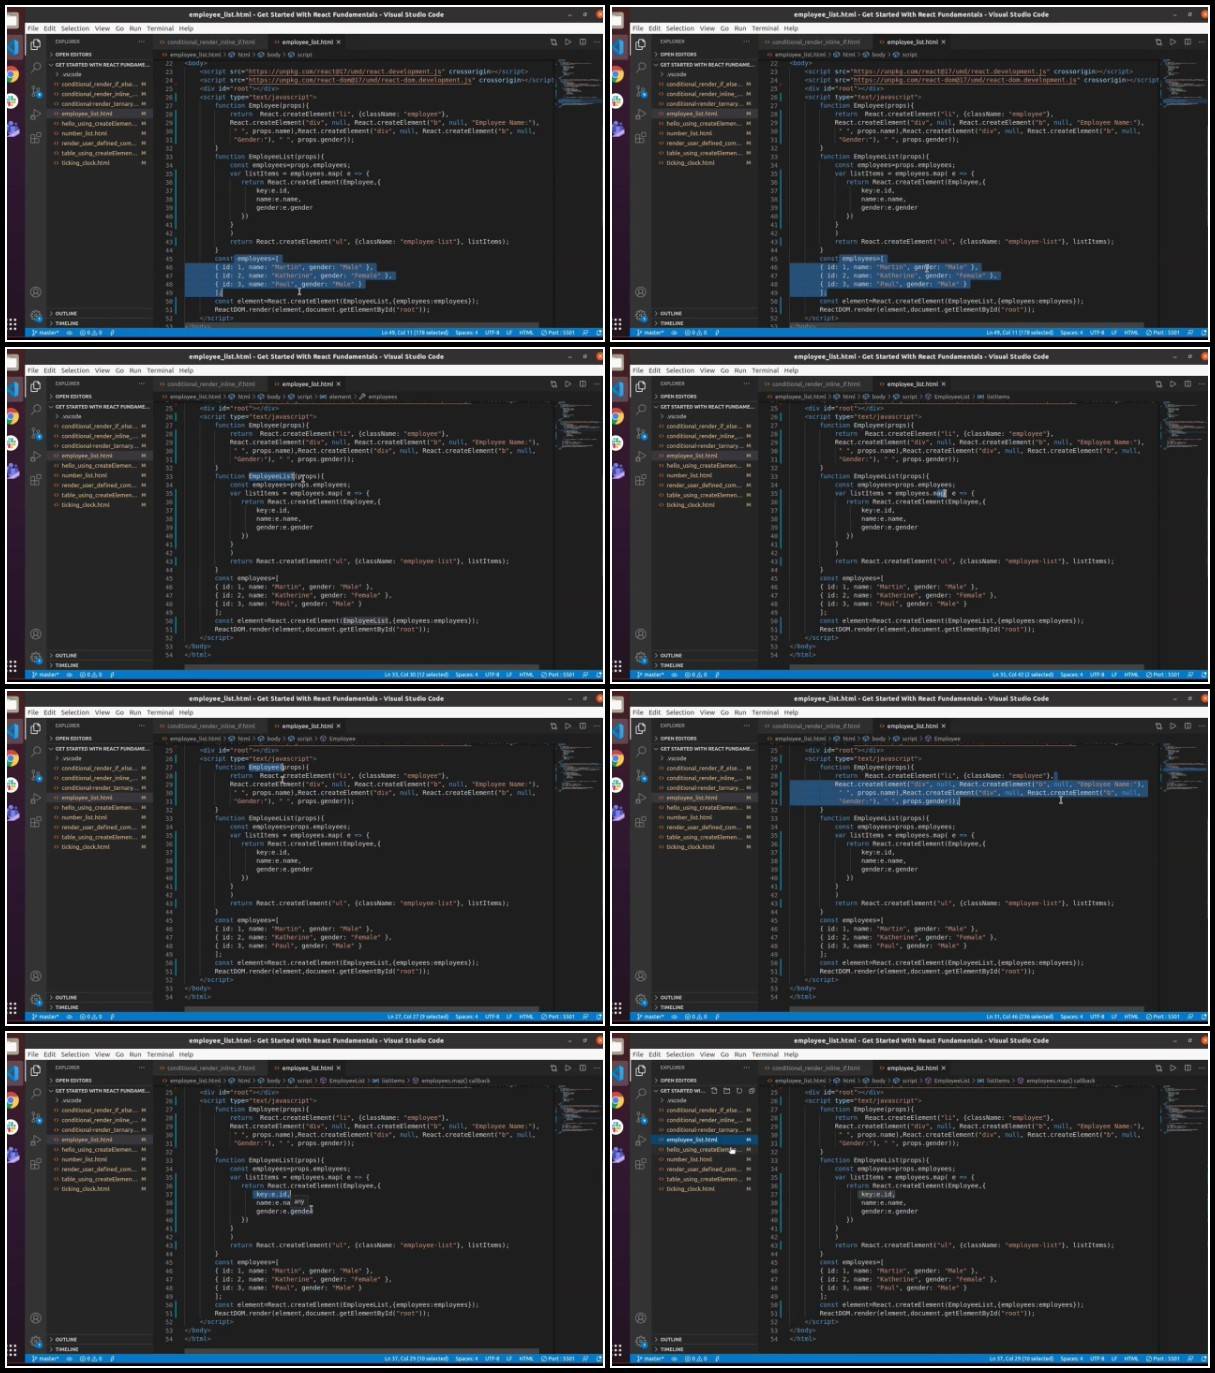Open Source Control in the top-left frame
The height and width of the screenshot is (1373, 1215).
pos(36,91)
